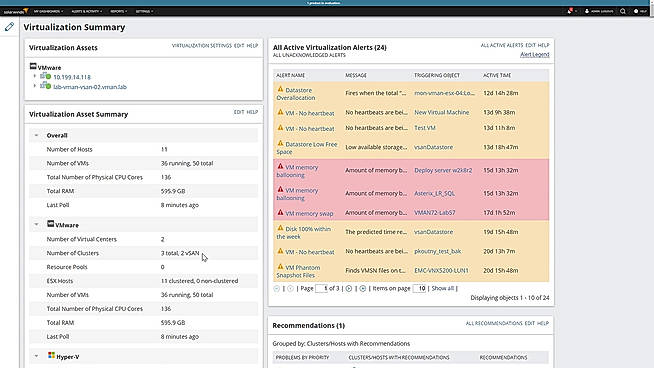The image size is (654, 368).
Task: Click the VM Phantom Snapshot Files warning icon
Action: point(280,267)
